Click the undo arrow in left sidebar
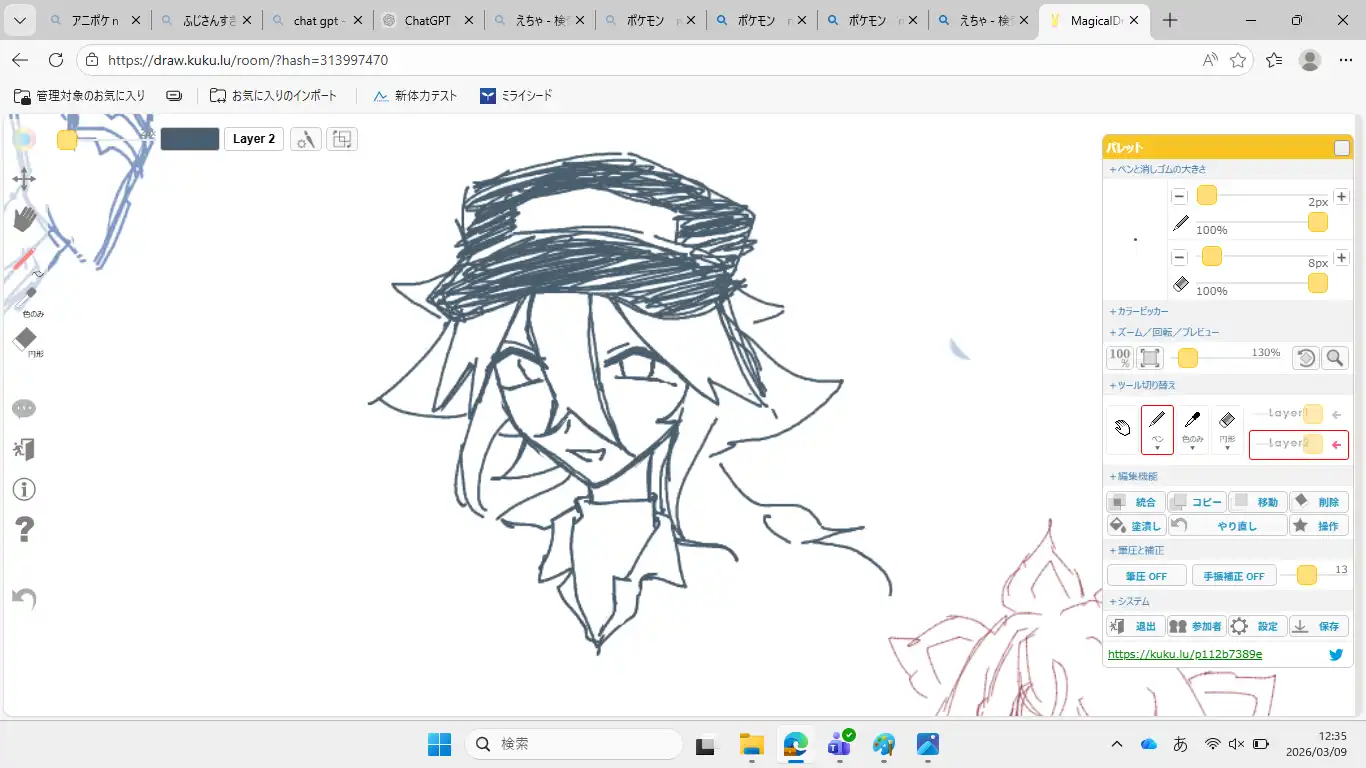Image resolution: width=1366 pixels, height=768 pixels. 24,598
